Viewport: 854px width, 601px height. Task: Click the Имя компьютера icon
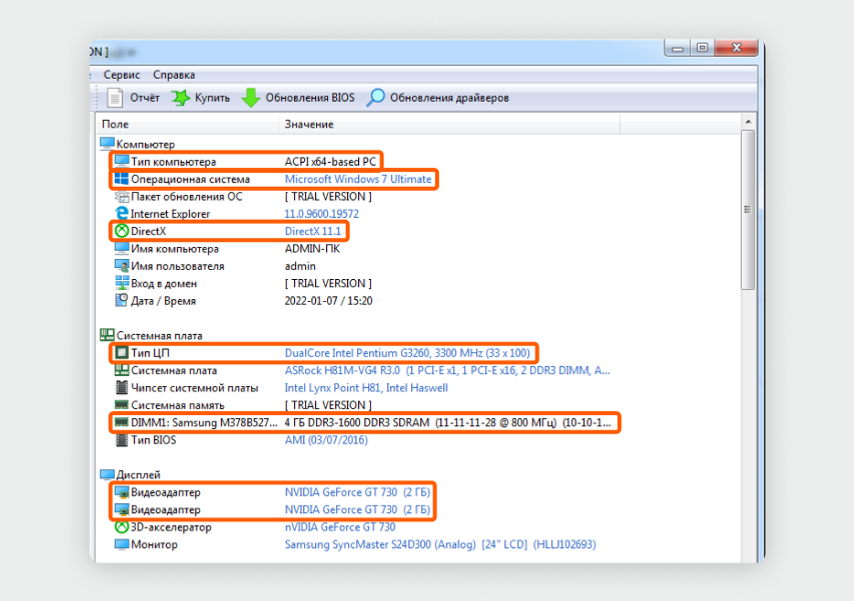pos(121,248)
